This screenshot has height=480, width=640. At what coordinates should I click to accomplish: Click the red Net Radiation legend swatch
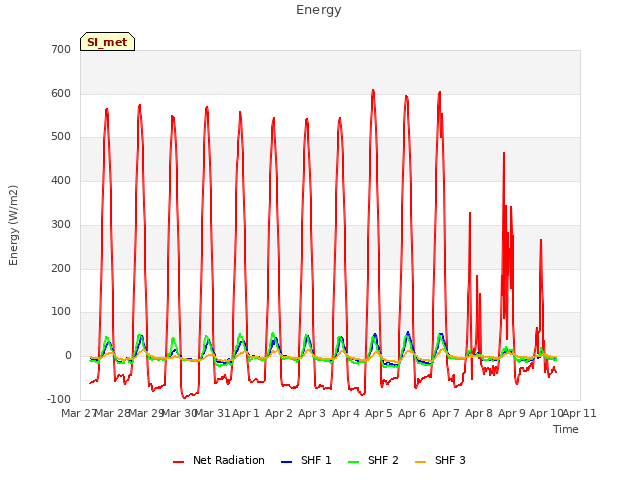(178, 462)
